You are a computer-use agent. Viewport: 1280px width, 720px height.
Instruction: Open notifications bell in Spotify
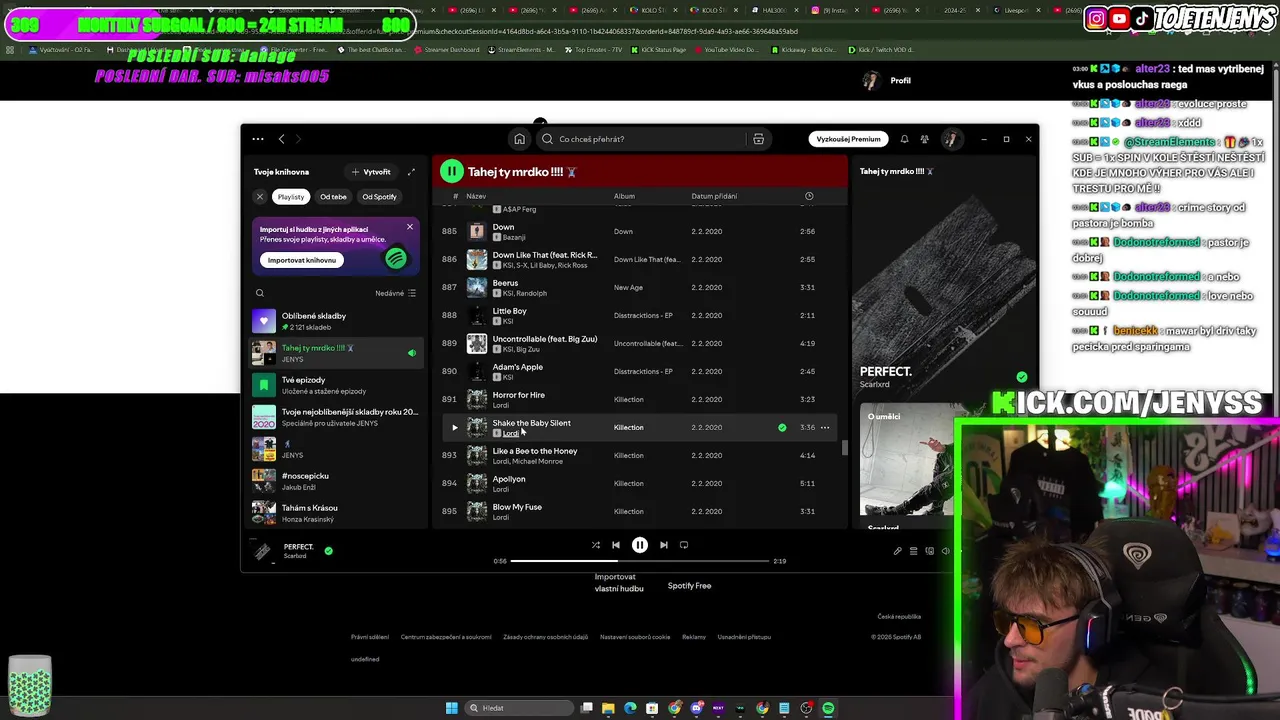click(904, 139)
